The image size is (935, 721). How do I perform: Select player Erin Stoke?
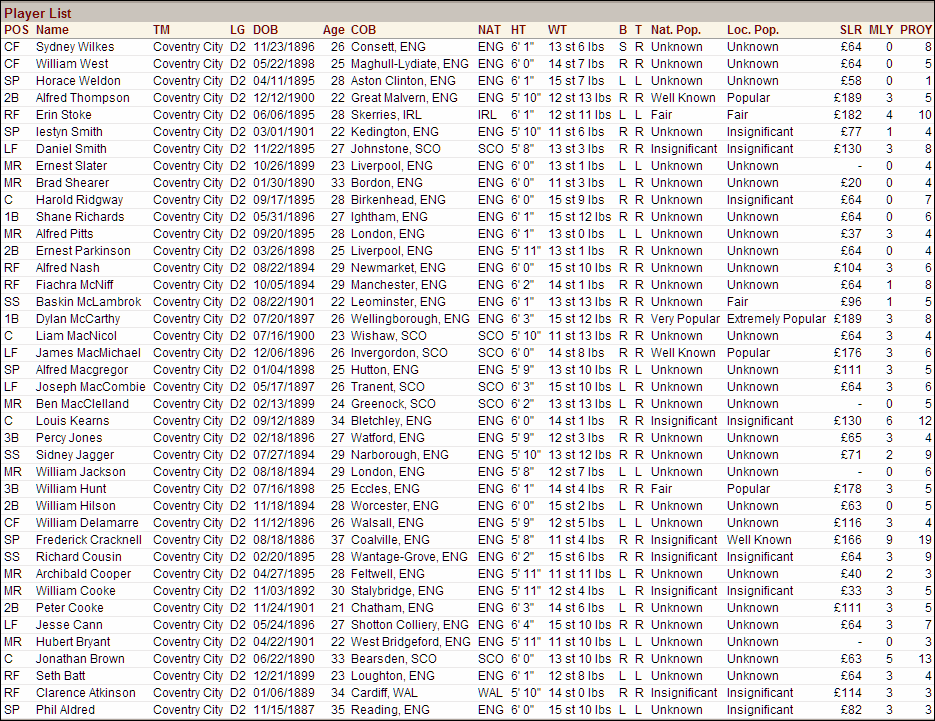tap(64, 115)
